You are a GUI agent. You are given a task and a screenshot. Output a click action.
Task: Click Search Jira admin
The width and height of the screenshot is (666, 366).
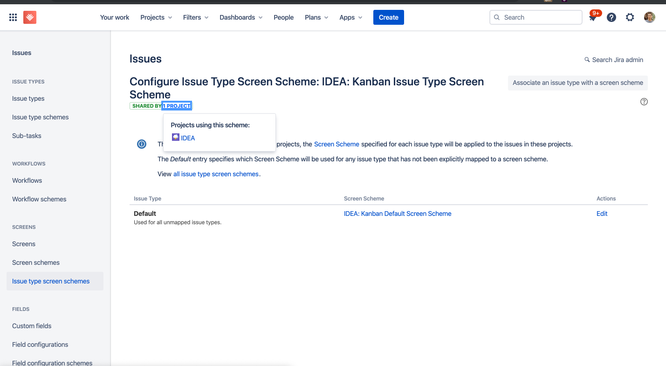pos(614,60)
